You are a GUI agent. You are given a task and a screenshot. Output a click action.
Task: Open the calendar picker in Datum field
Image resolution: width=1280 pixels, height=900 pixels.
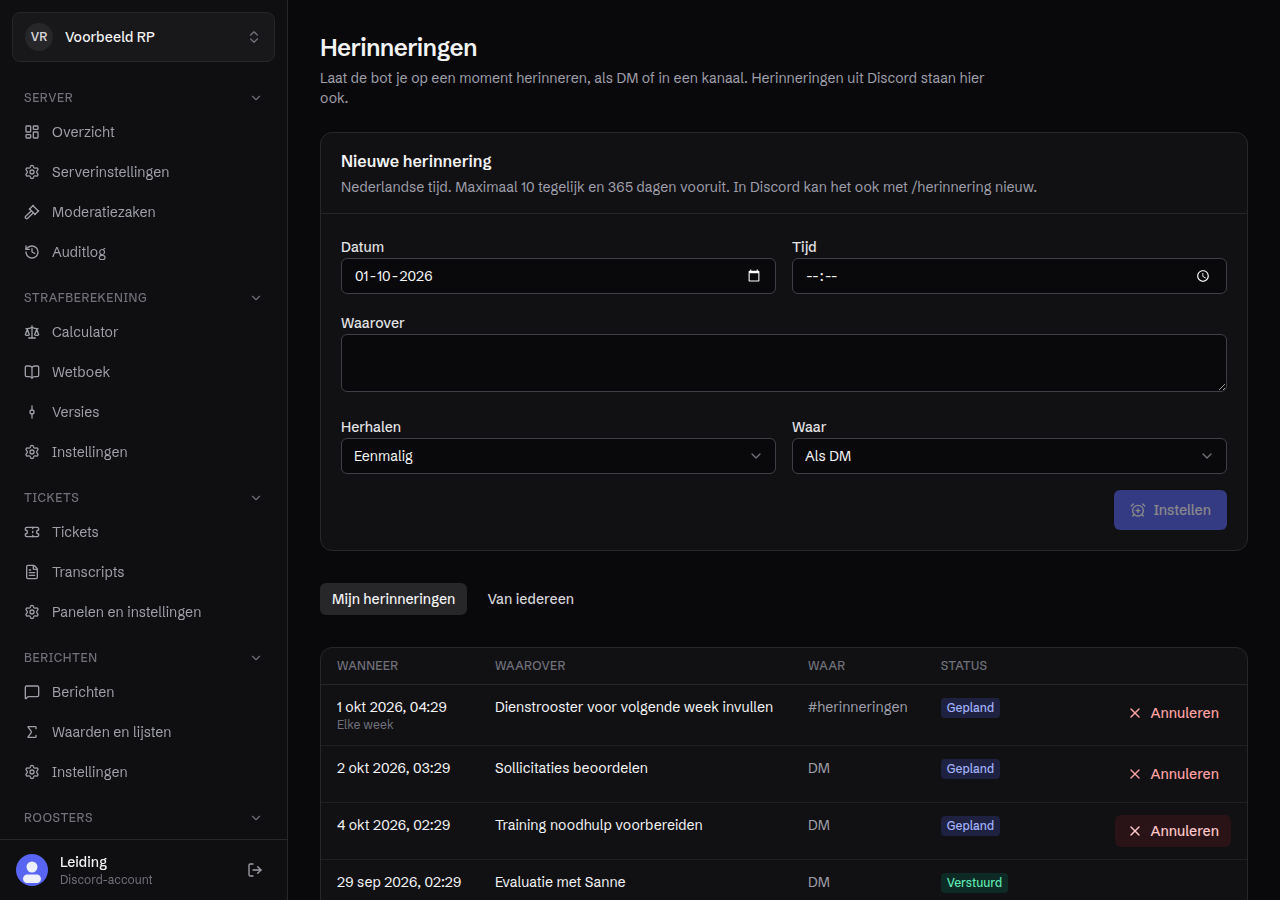pos(754,276)
